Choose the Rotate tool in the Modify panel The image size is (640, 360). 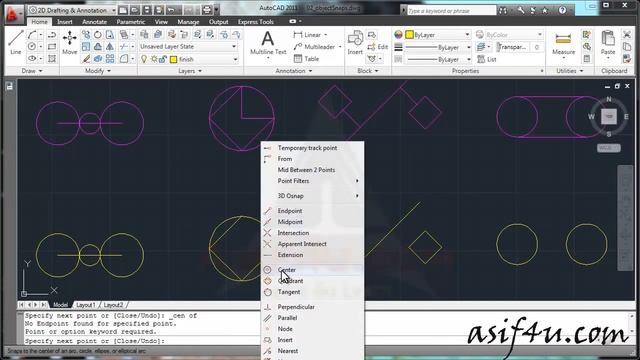98,35
